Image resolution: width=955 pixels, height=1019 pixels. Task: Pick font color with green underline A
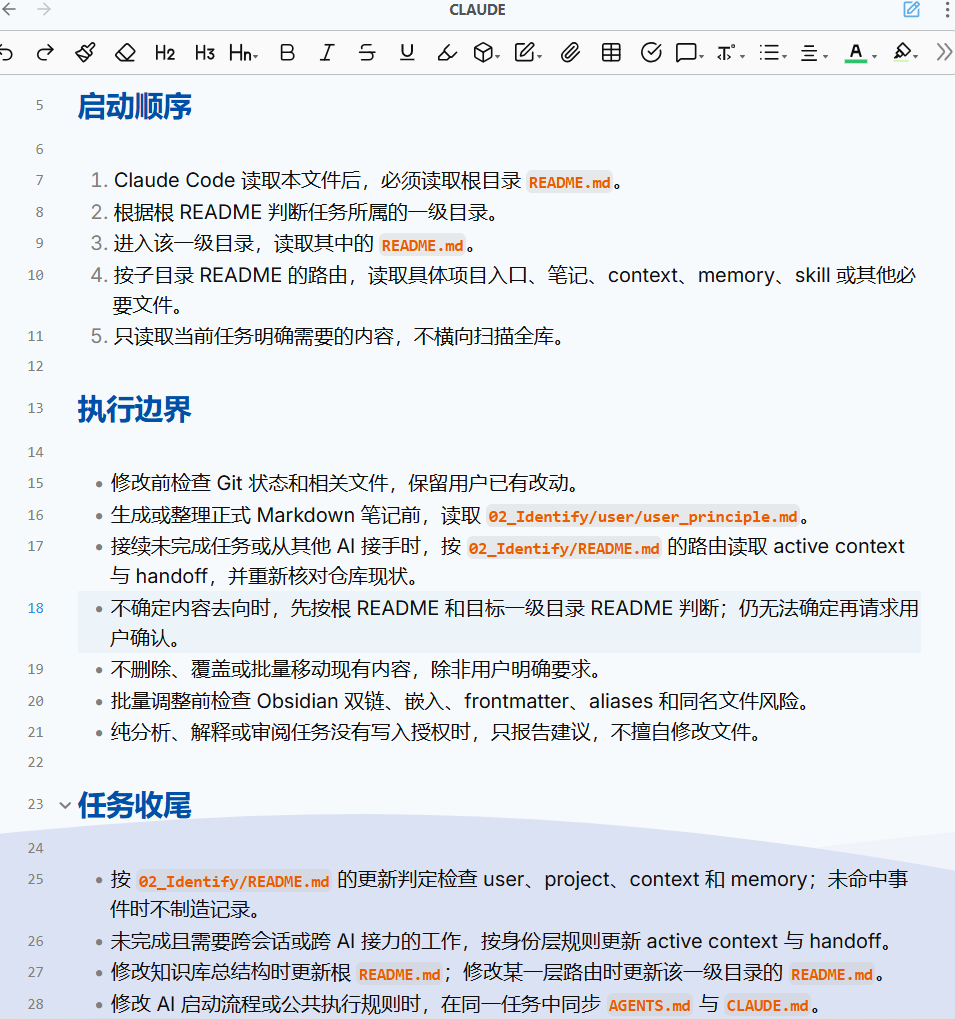860,53
